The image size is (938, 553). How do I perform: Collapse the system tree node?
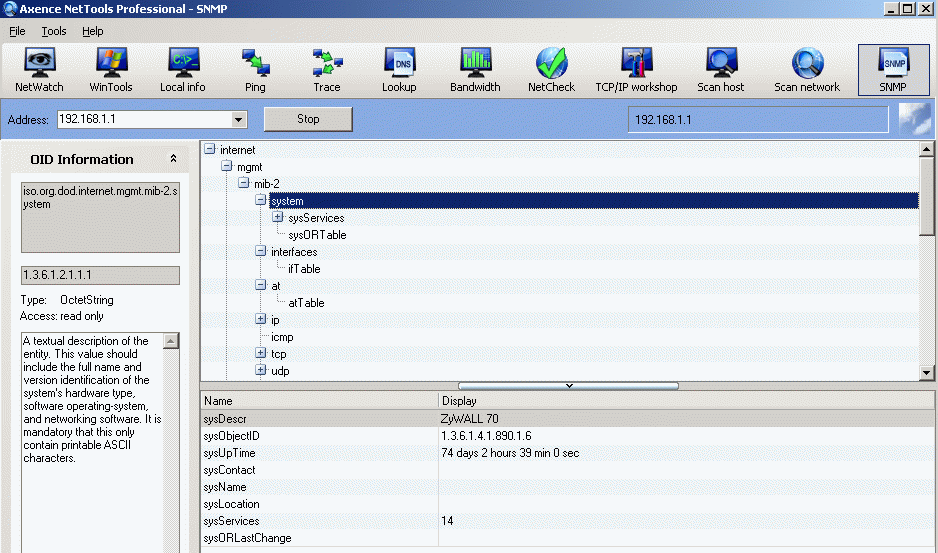[261, 200]
